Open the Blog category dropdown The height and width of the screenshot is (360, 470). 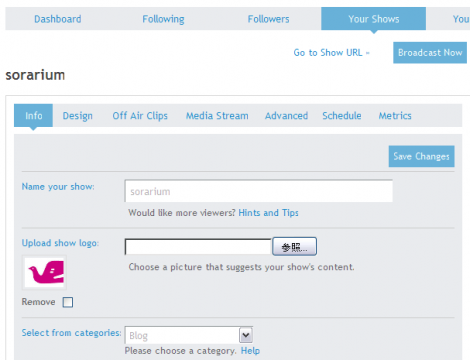189,335
